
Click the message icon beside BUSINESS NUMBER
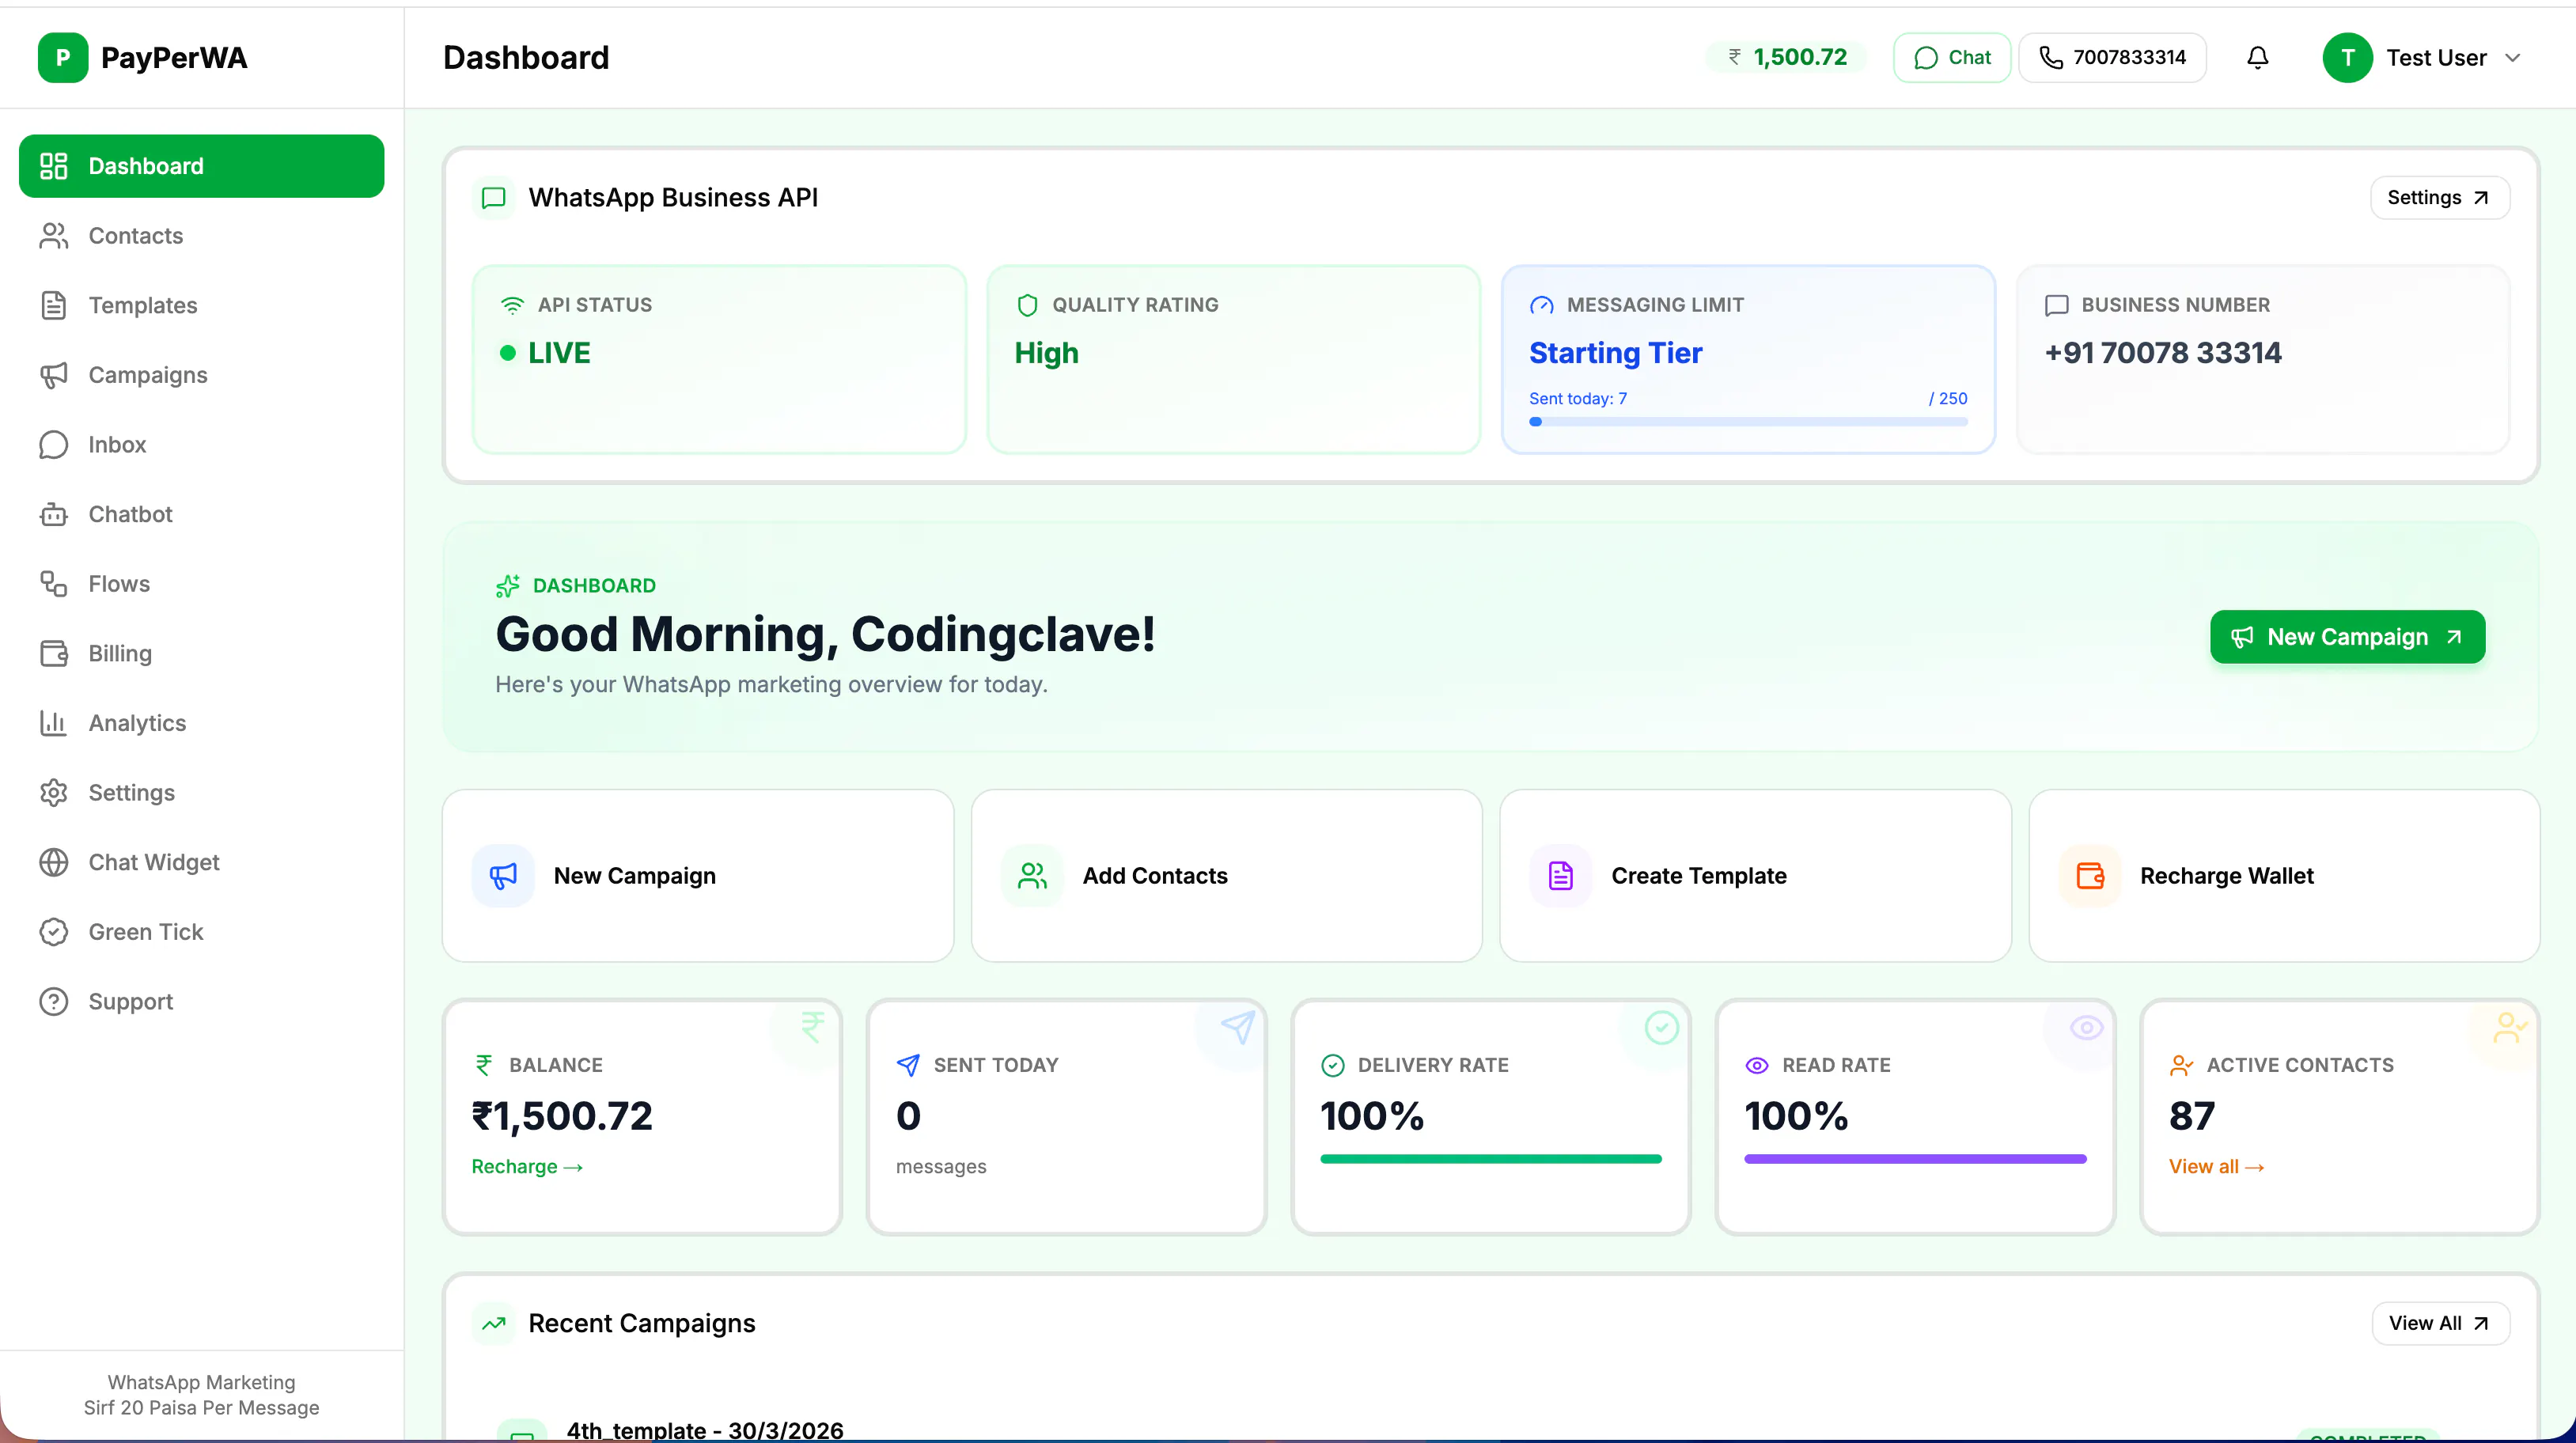2056,305
